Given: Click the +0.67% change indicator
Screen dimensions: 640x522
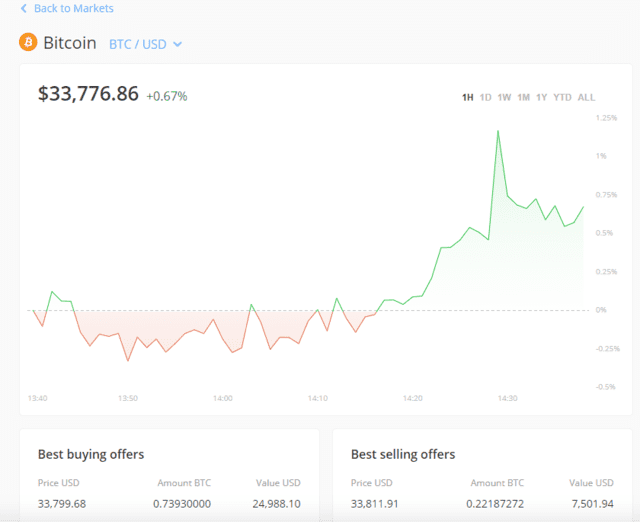Looking at the screenshot, I should (167, 96).
